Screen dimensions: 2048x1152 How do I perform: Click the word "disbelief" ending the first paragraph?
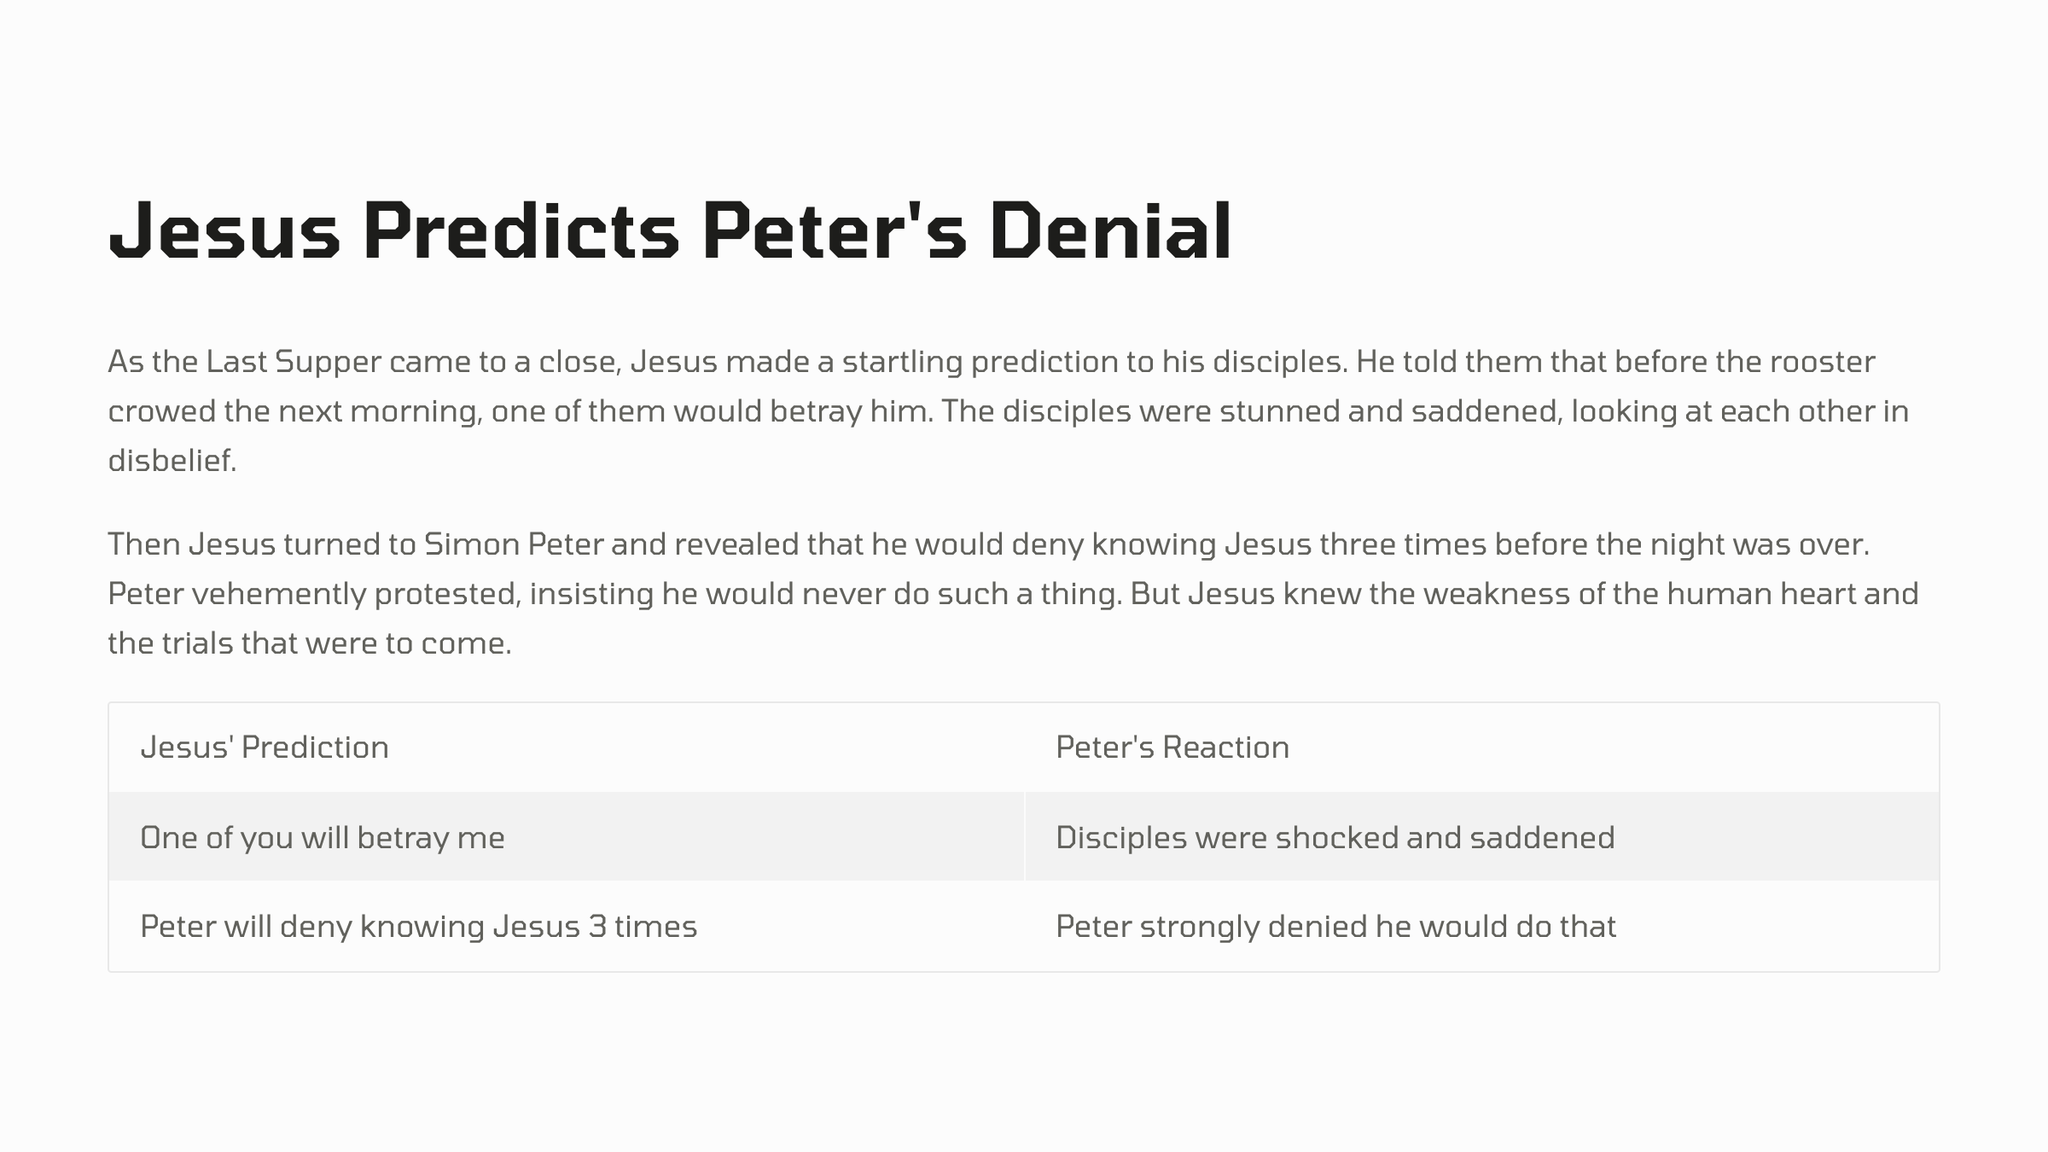(170, 461)
